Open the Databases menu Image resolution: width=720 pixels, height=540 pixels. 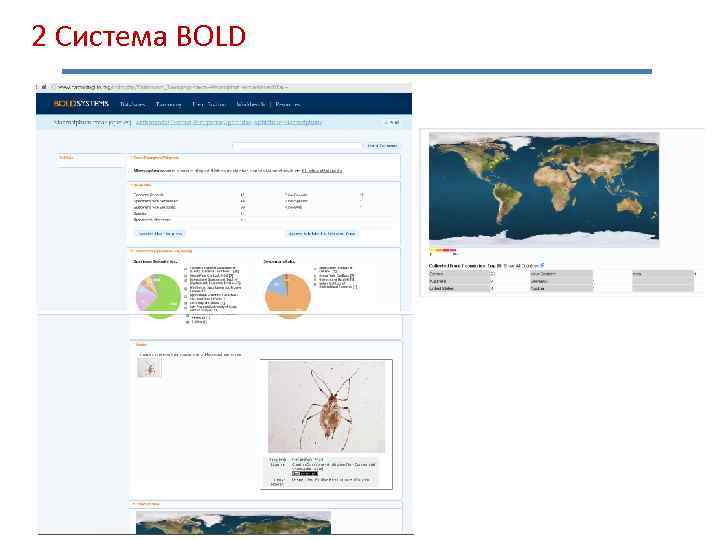click(133, 104)
